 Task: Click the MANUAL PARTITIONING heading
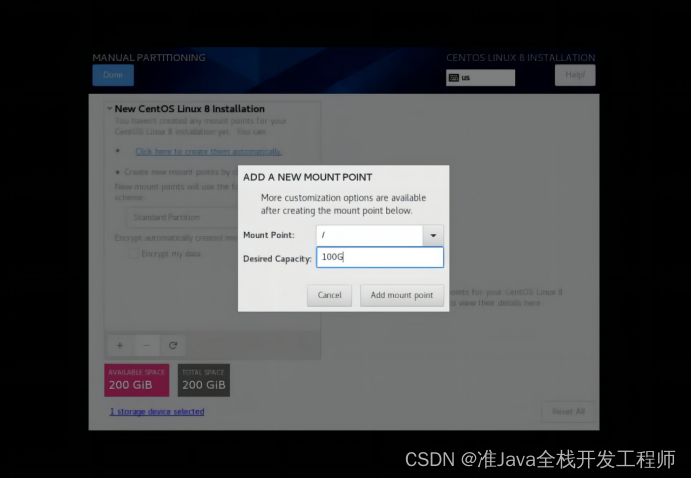tap(149, 57)
